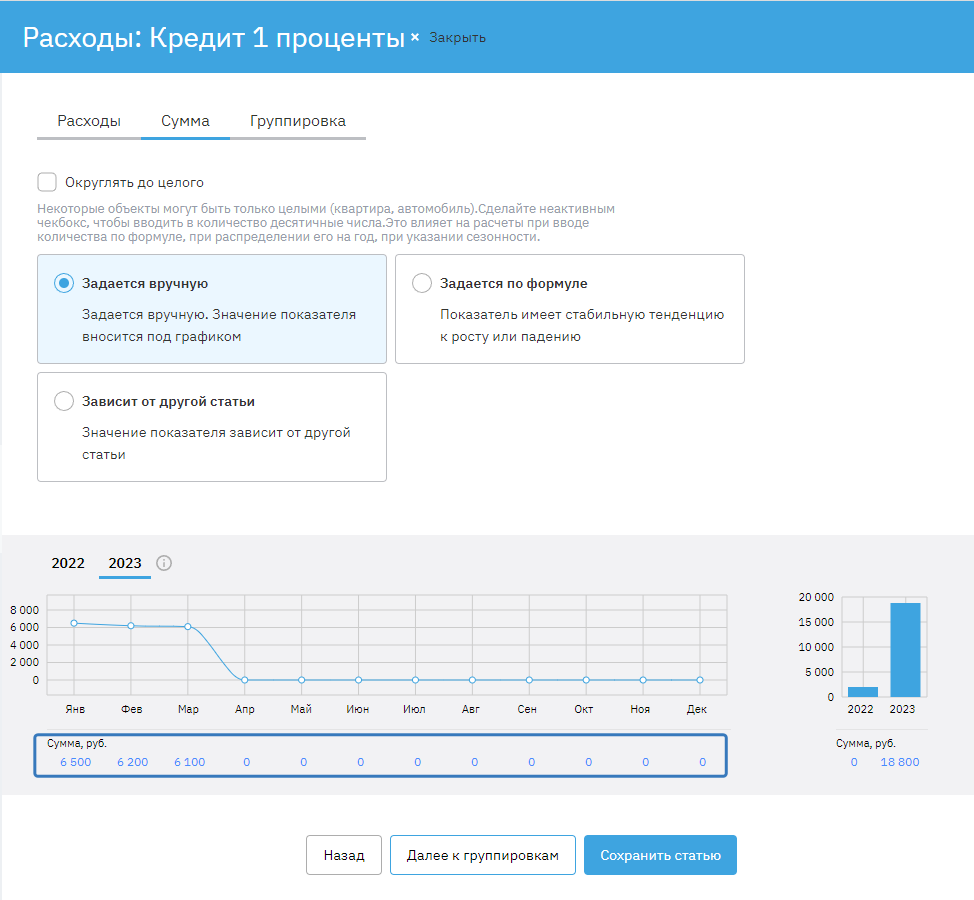Viewport: 974px width, 900px height.
Task: Enable the 'Округлять до целого' checkbox
Action: tap(47, 182)
